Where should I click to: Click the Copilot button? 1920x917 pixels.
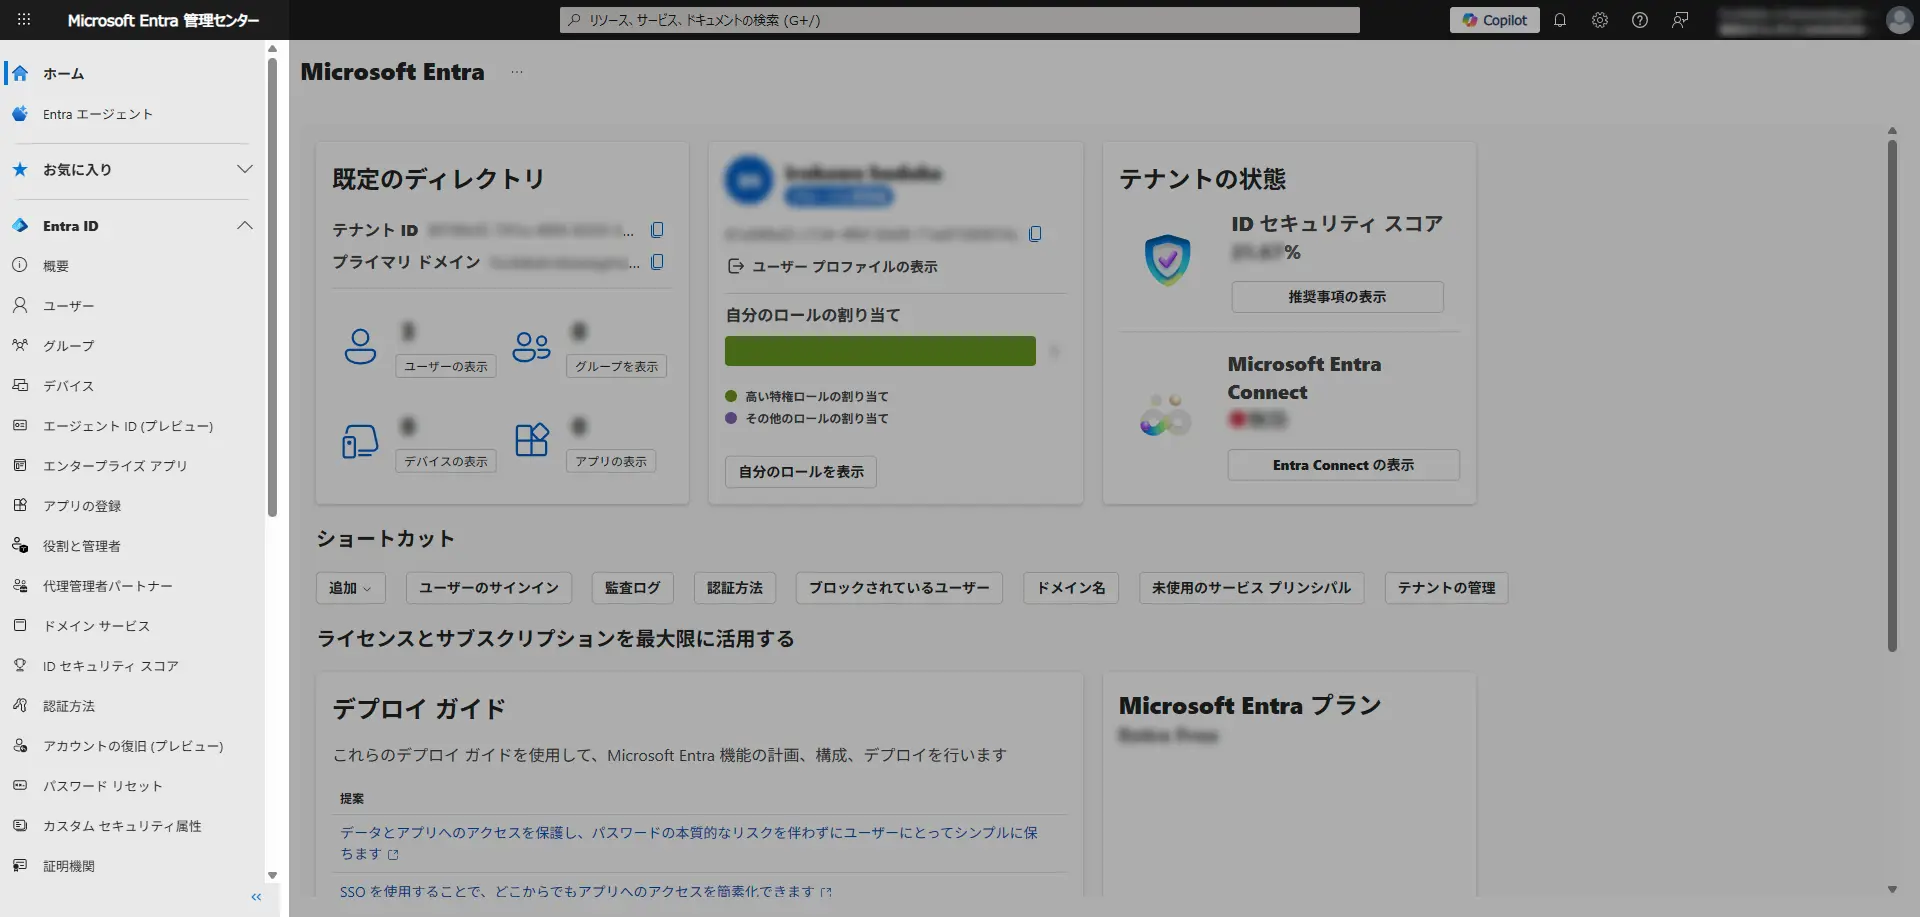click(1495, 20)
